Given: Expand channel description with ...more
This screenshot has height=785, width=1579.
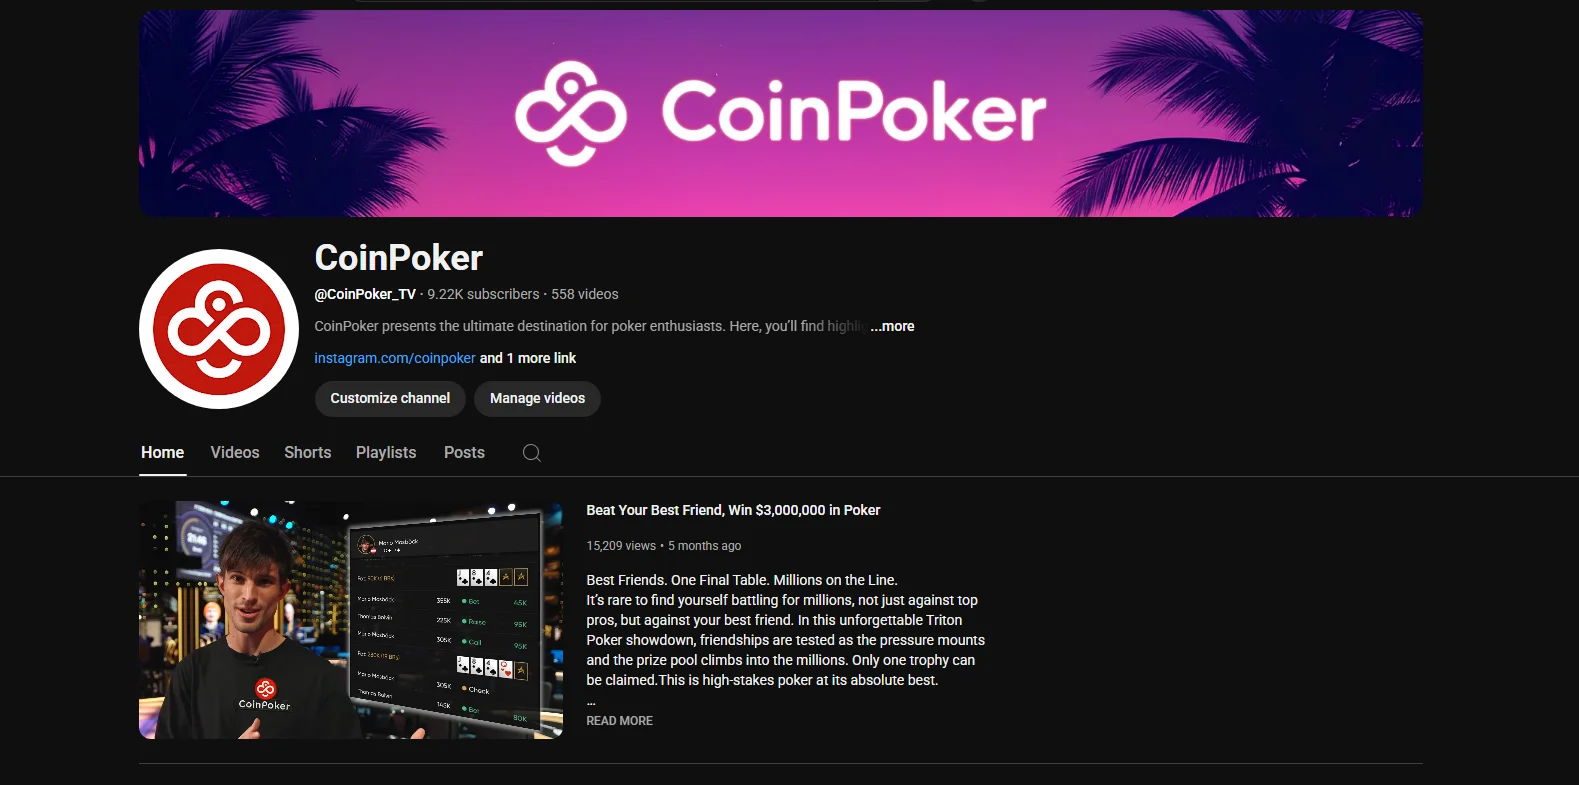Looking at the screenshot, I should tap(892, 326).
